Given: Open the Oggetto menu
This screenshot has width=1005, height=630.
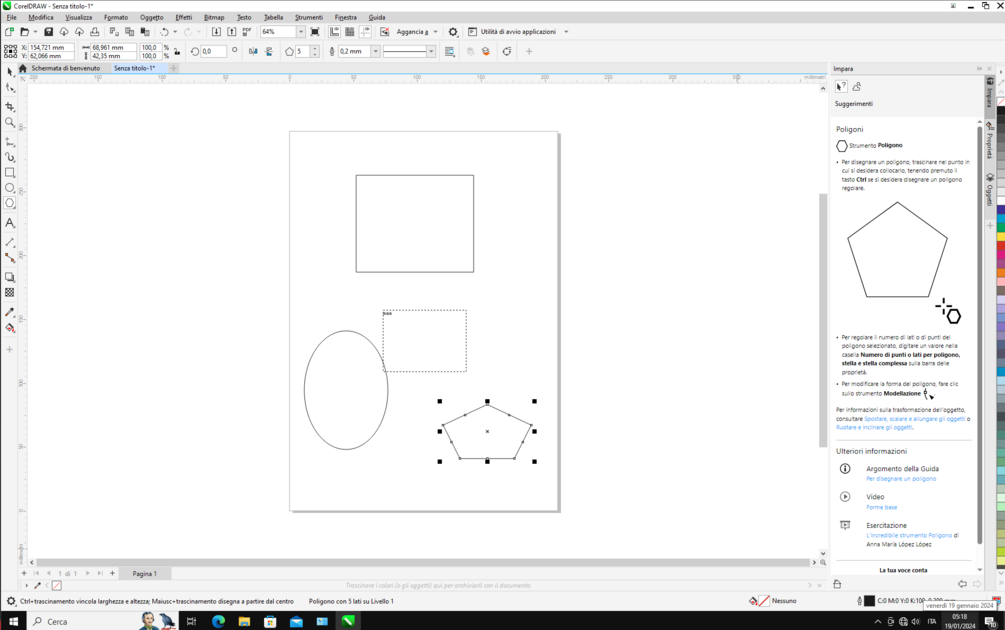Looking at the screenshot, I should (x=152, y=17).
